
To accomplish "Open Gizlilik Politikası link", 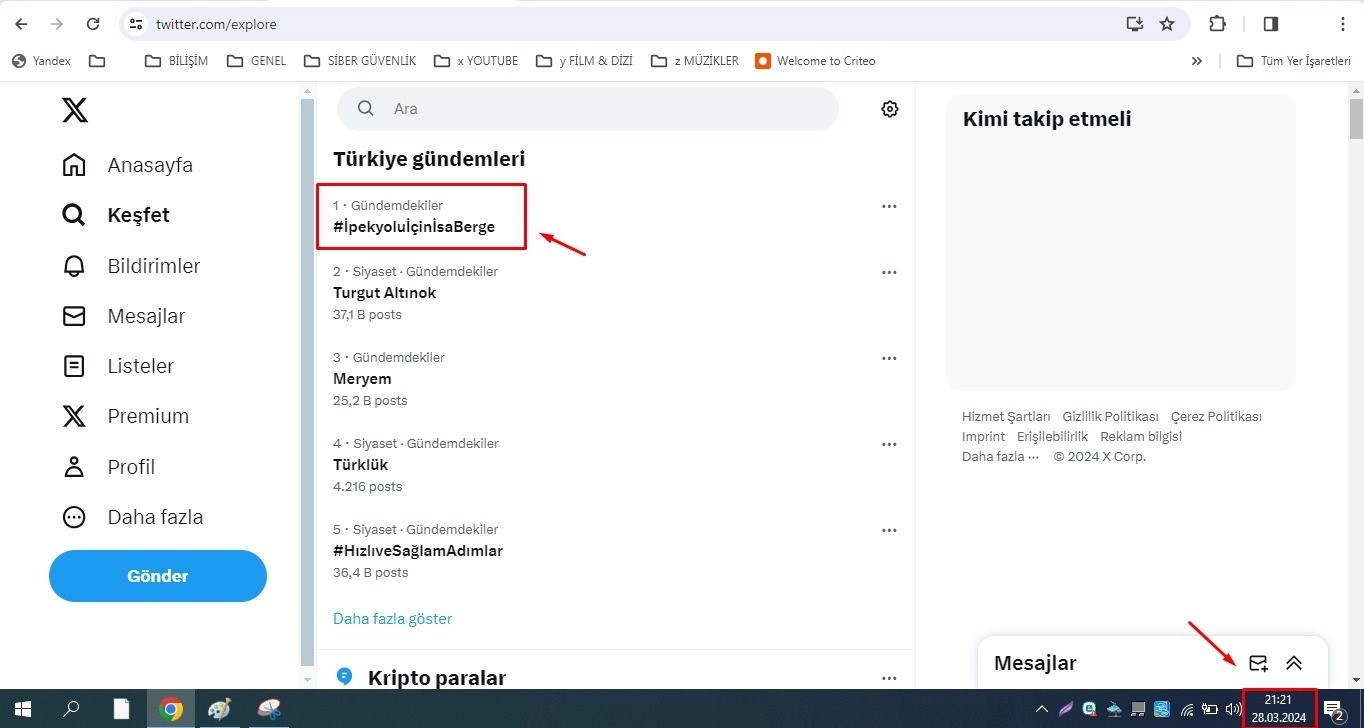I will pos(1110,416).
